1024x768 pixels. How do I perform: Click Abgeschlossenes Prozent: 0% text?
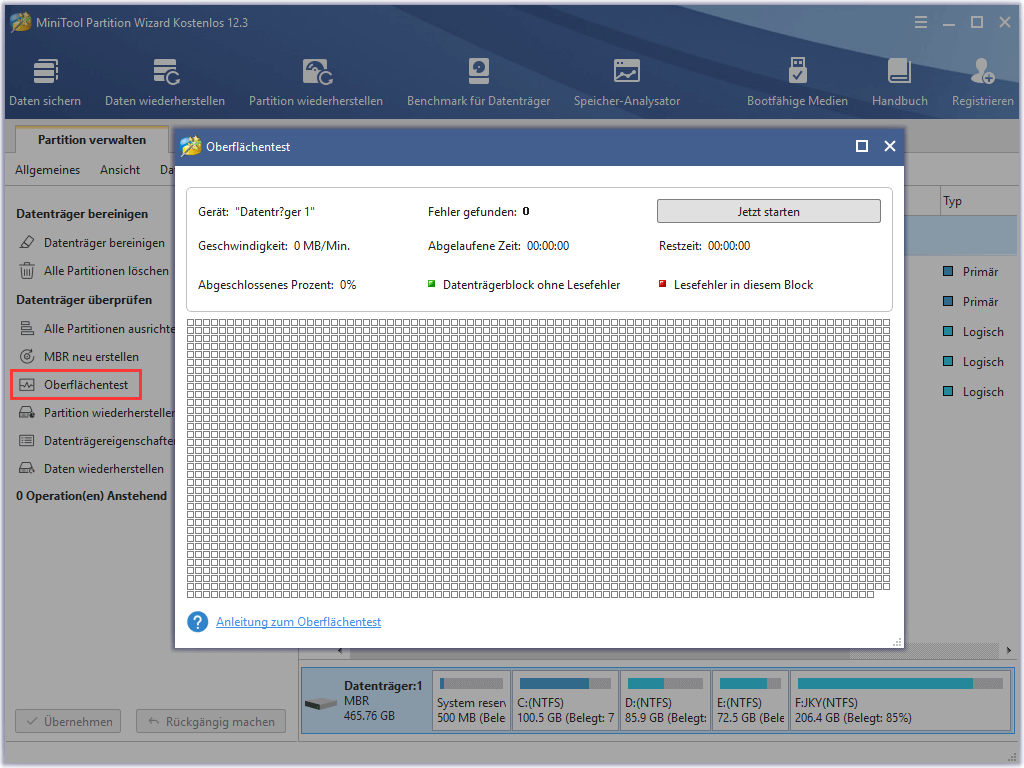click(277, 285)
